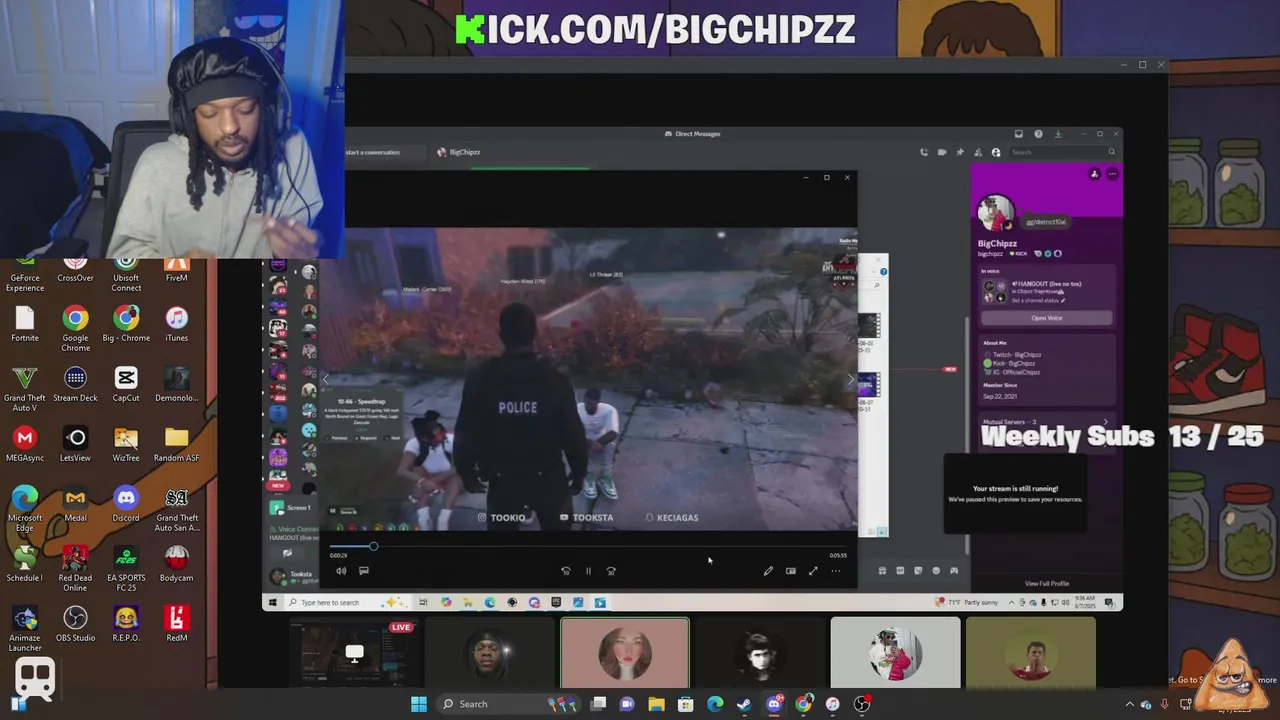Select the participant tile with the olive-yellow background
1280x720 pixels.
point(1031,653)
